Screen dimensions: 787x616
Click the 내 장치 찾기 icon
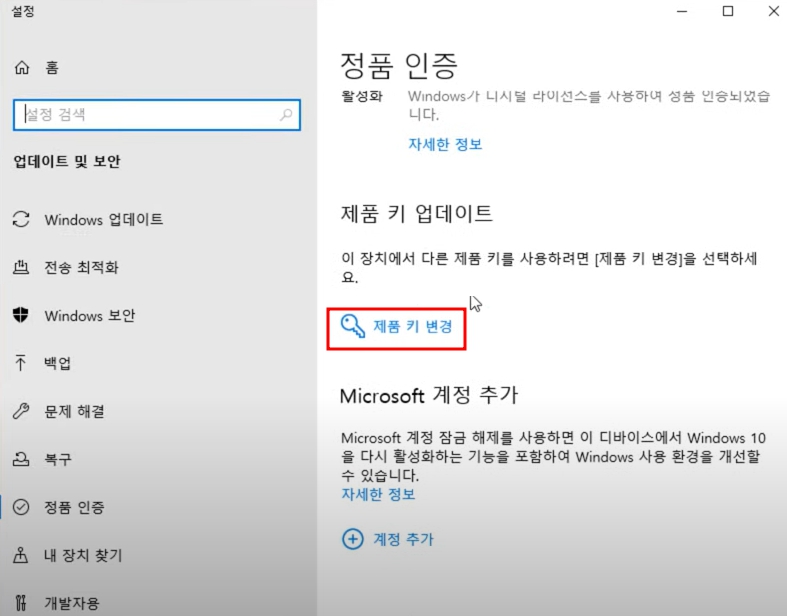21,555
